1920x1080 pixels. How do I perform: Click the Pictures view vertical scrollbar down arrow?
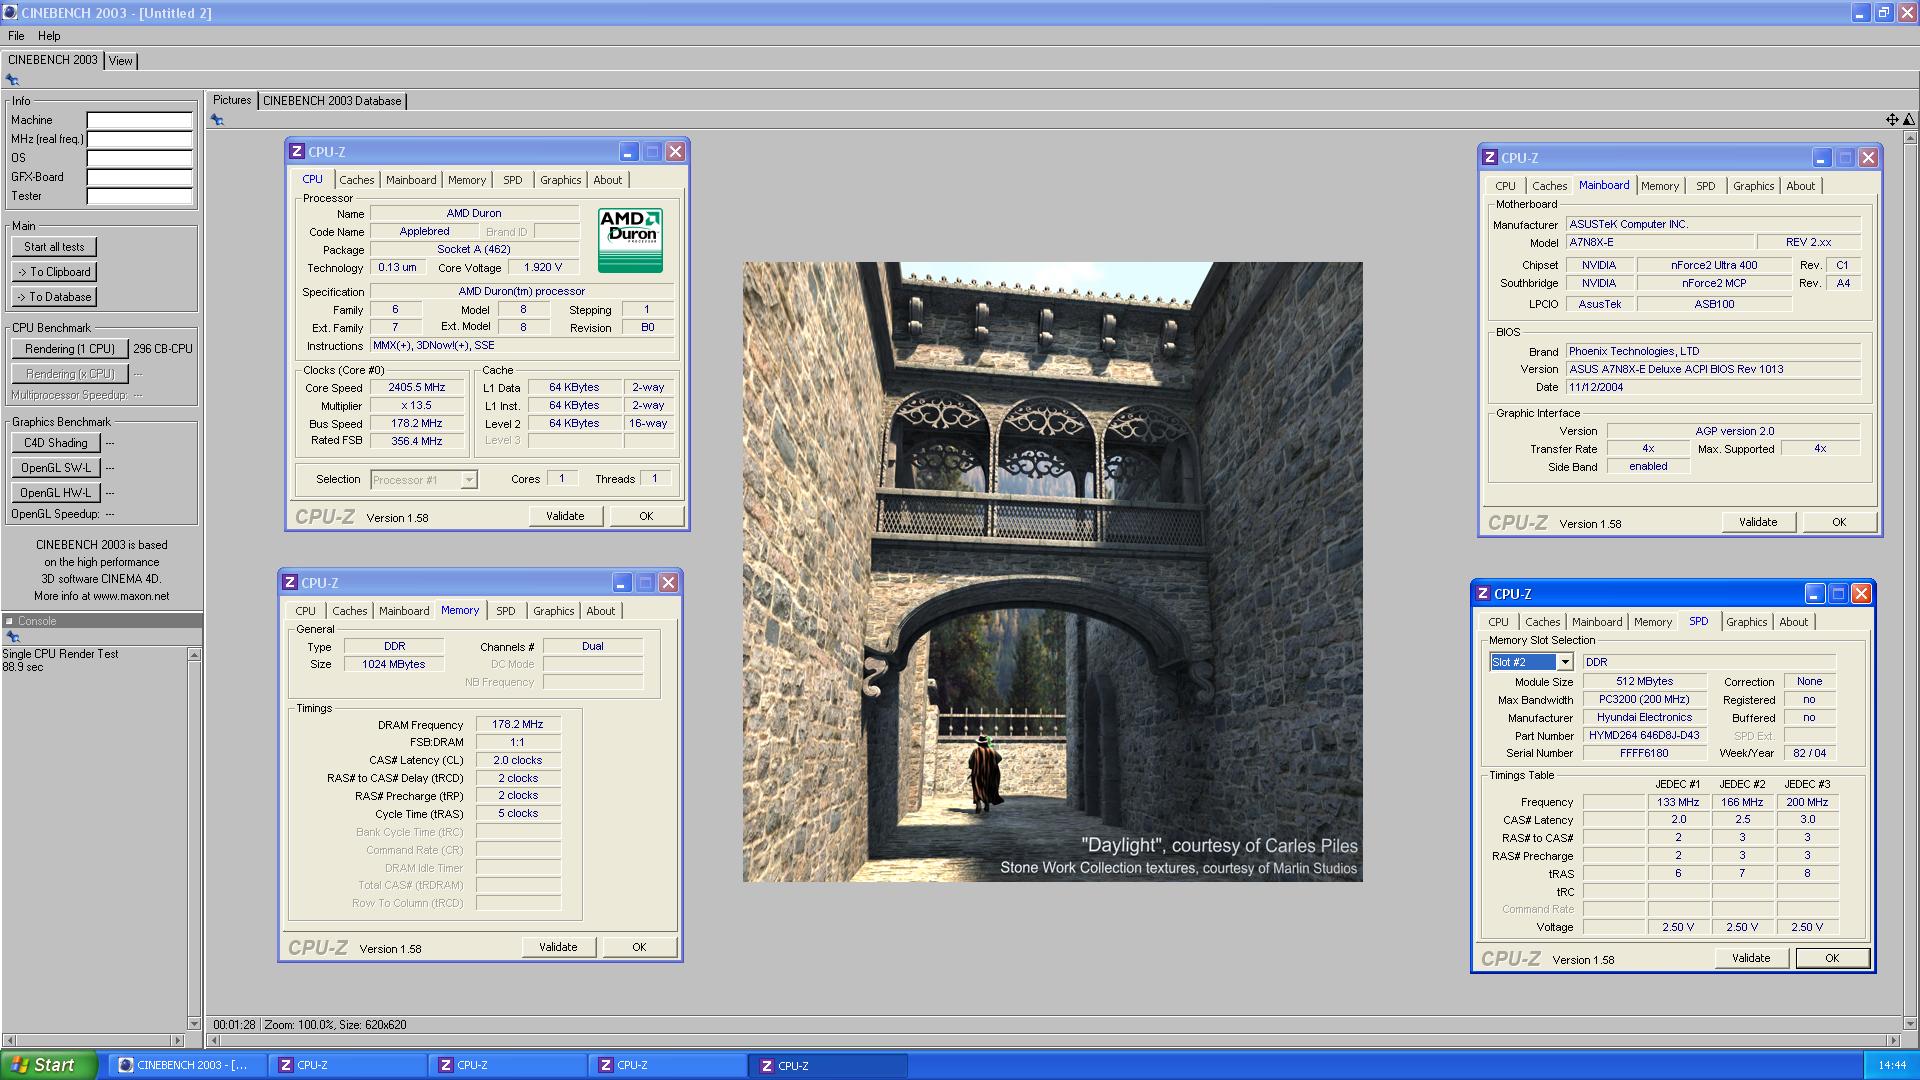click(1911, 1025)
